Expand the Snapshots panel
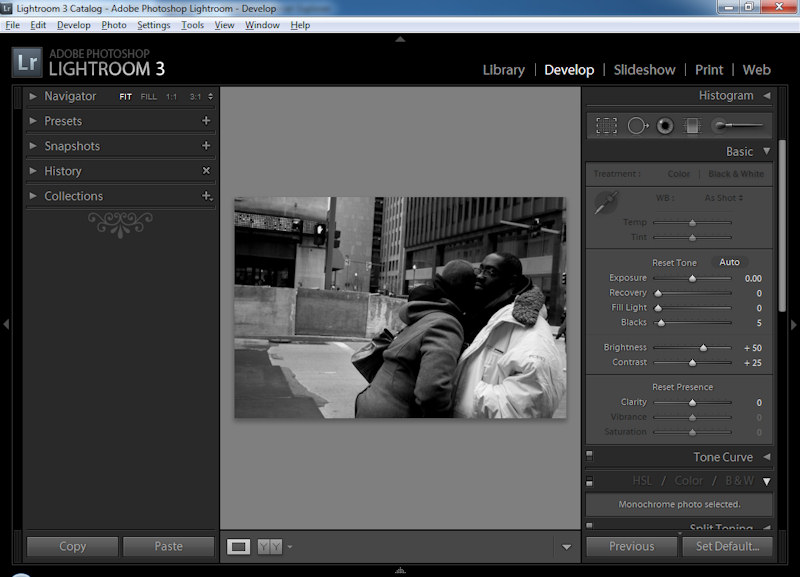The image size is (800, 577). point(33,146)
